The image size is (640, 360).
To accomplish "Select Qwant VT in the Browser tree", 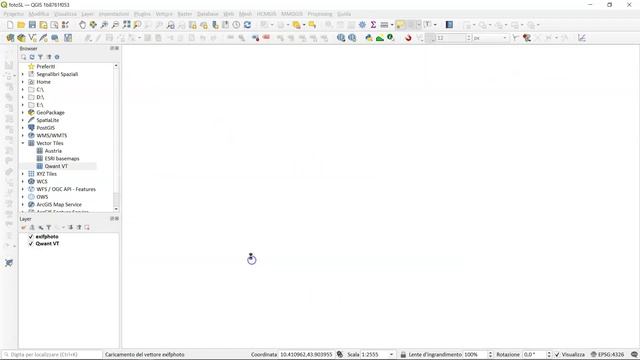I will pos(56,166).
